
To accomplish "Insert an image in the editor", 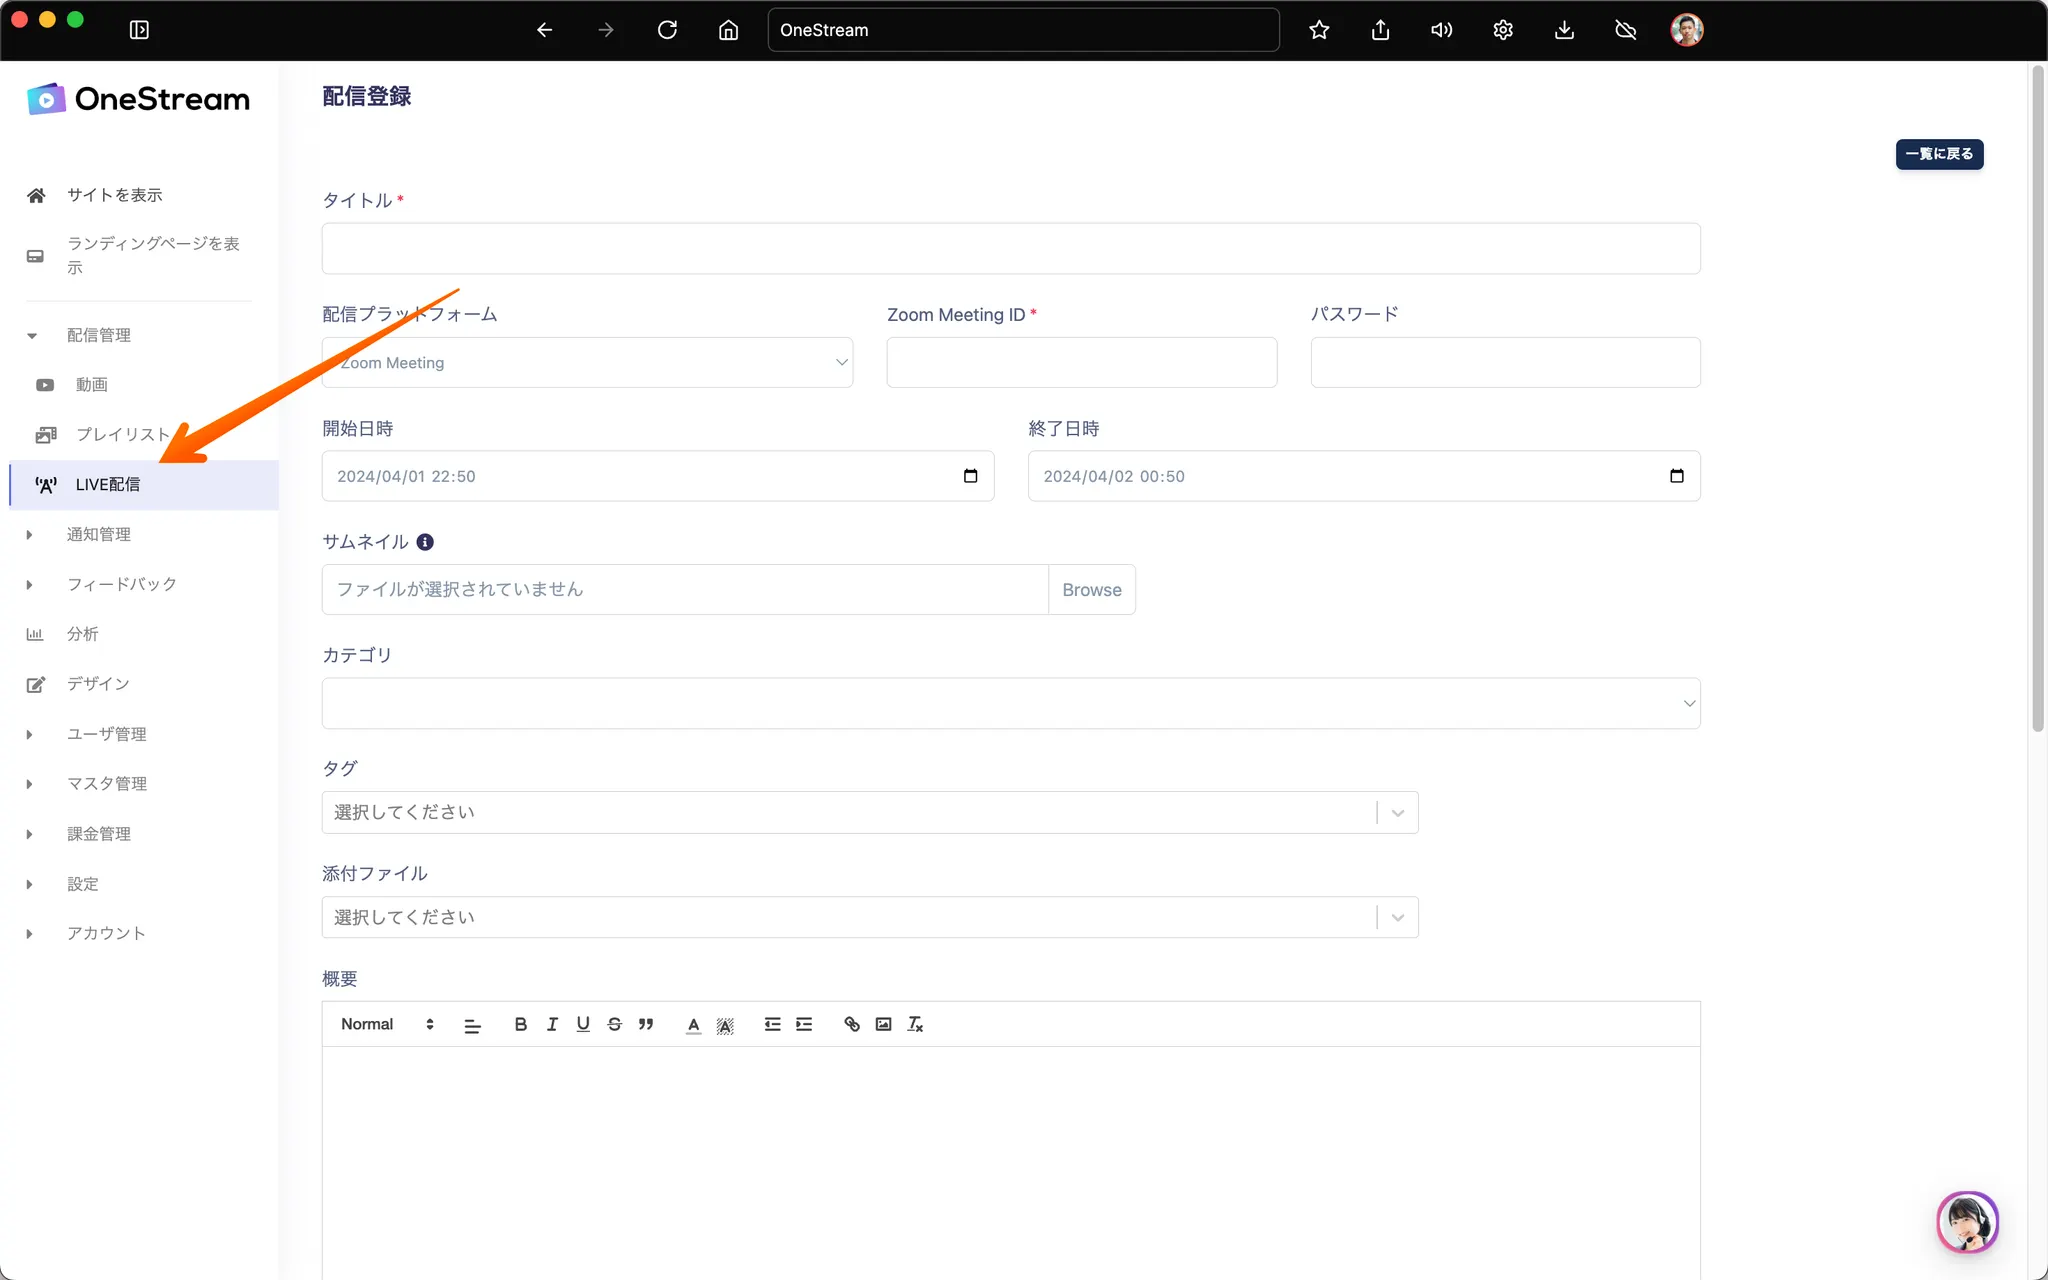I will 883,1024.
